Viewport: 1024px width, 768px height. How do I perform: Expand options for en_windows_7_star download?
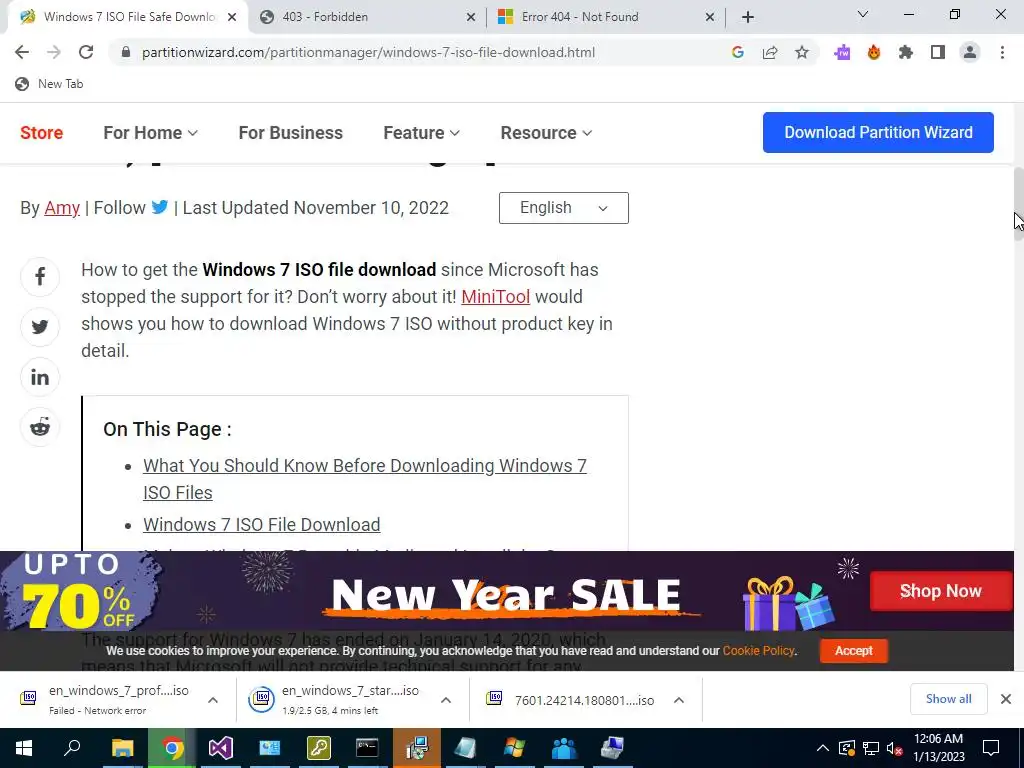(446, 700)
